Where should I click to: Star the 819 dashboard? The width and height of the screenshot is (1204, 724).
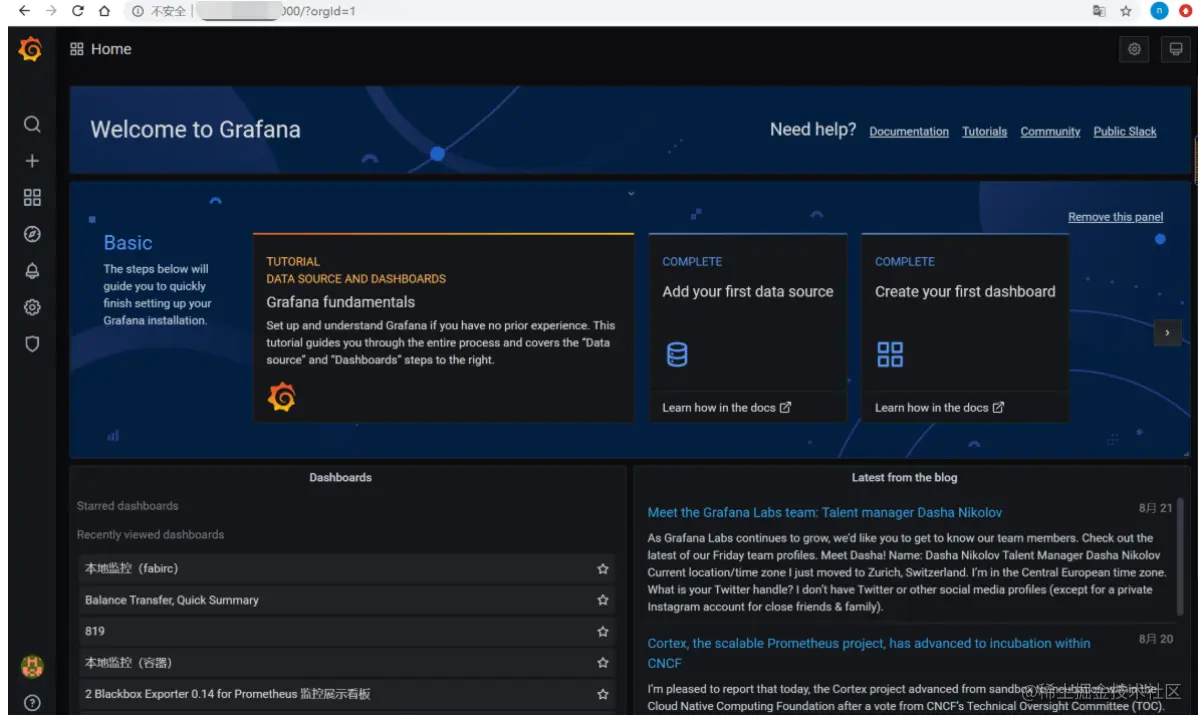603,632
